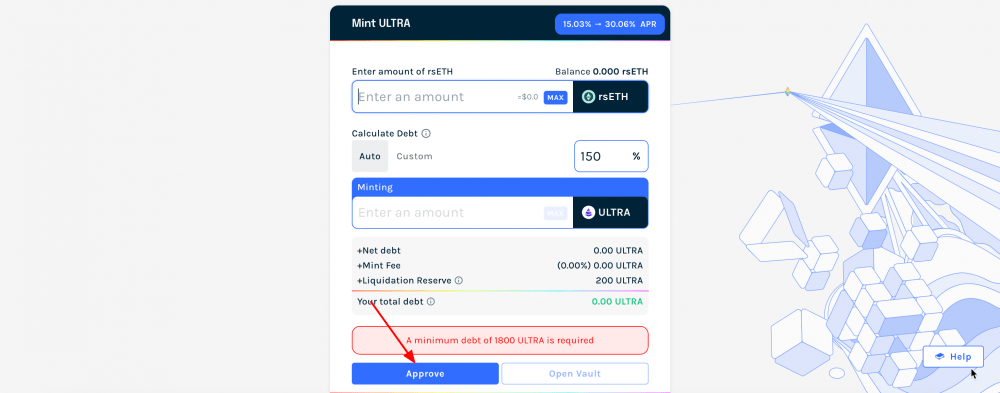Click the Approve button
Viewport: 1000px width, 393px height.
click(425, 374)
